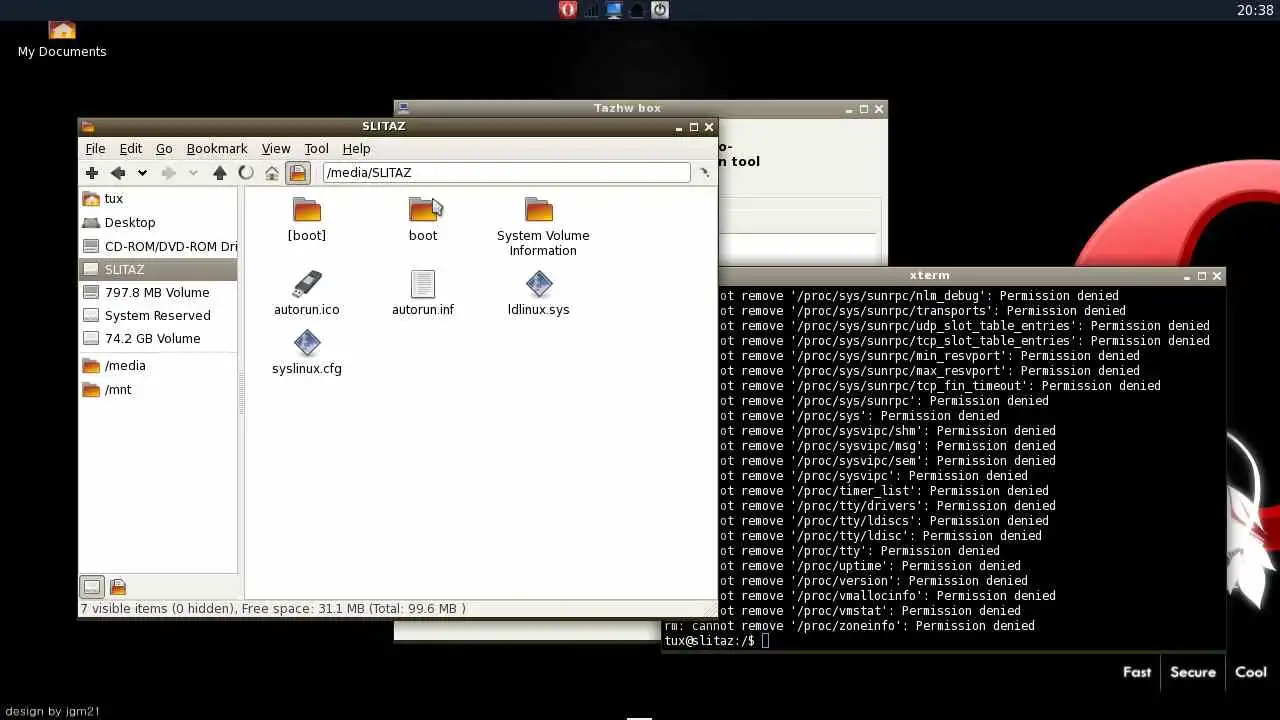1280x720 pixels.
Task: Select the /media bookmark
Action: click(x=158, y=365)
